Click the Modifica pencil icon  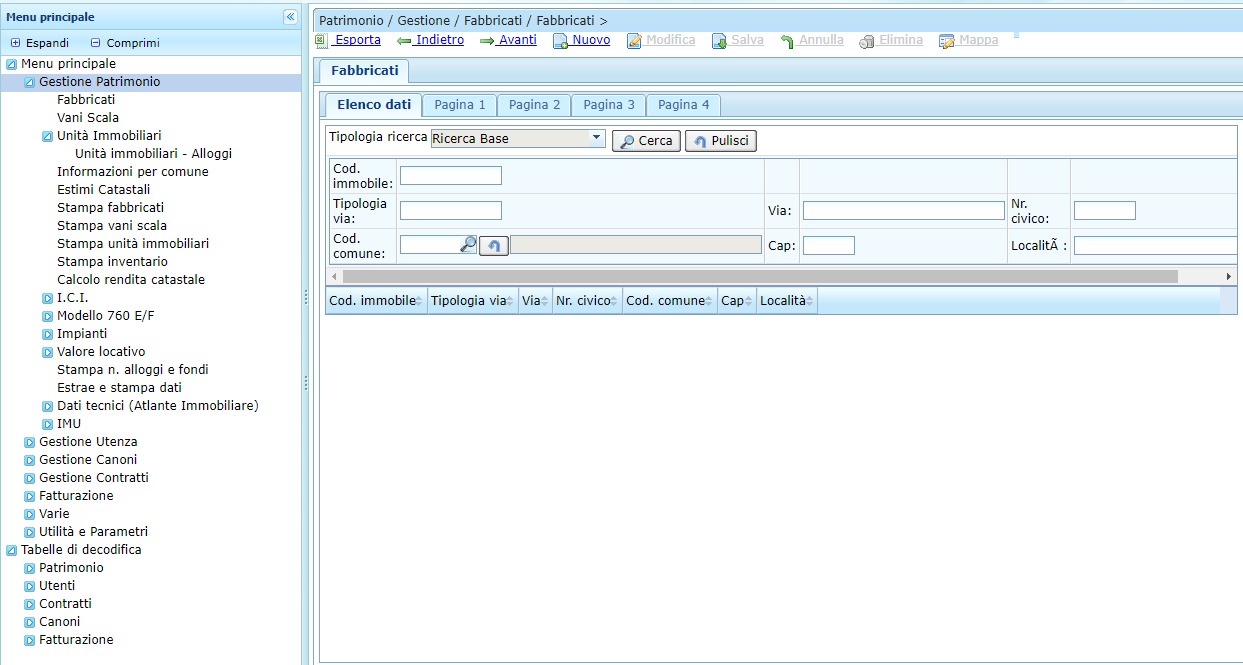coord(634,41)
